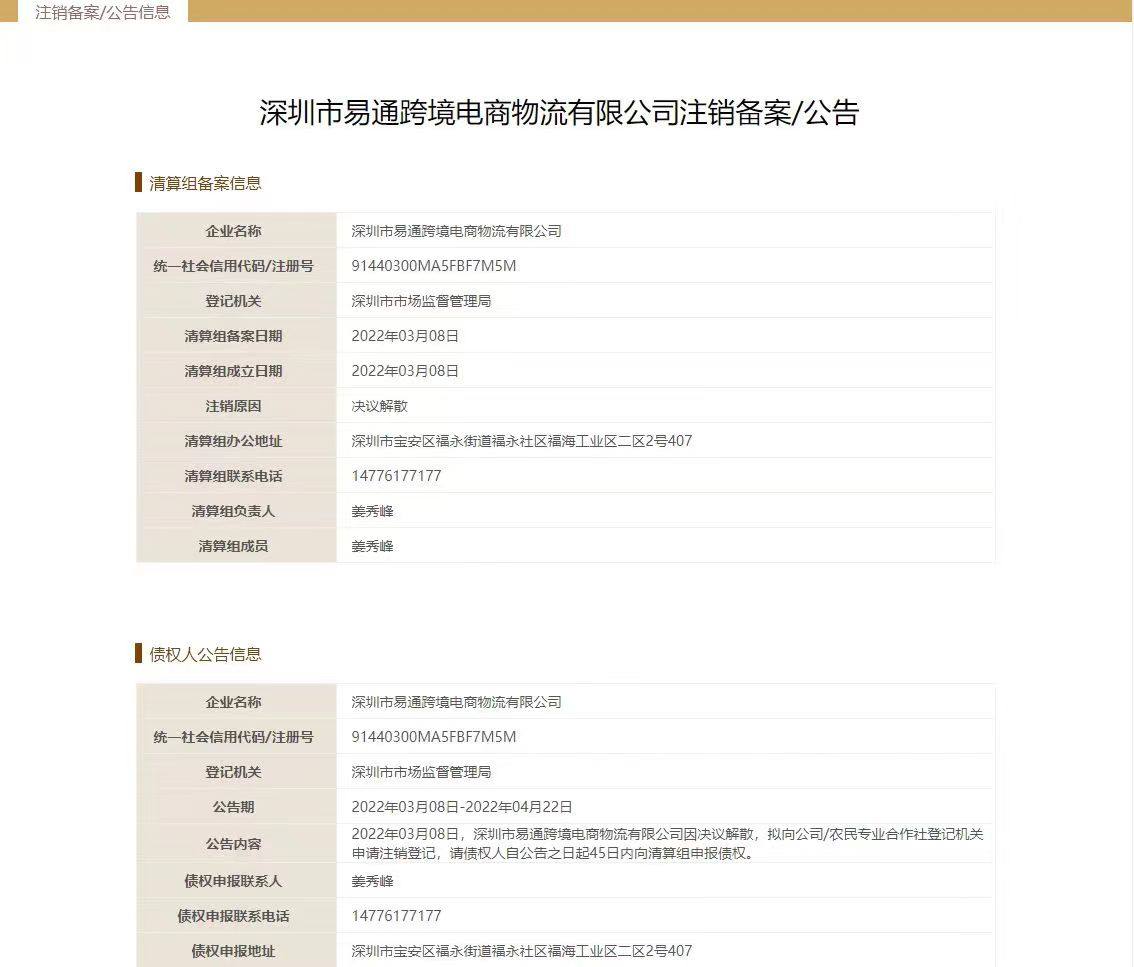Click the 债权申报联系电话 label
The height and width of the screenshot is (967, 1134).
(233, 916)
